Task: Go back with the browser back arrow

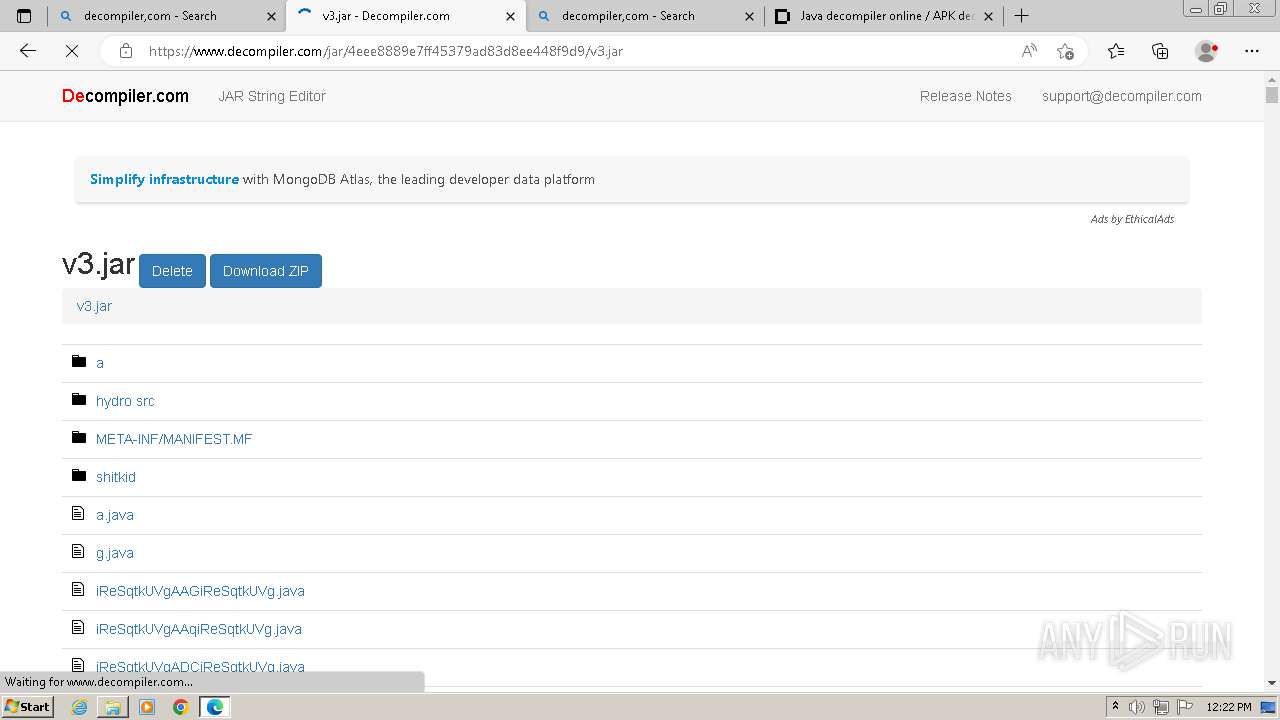Action: [x=28, y=51]
